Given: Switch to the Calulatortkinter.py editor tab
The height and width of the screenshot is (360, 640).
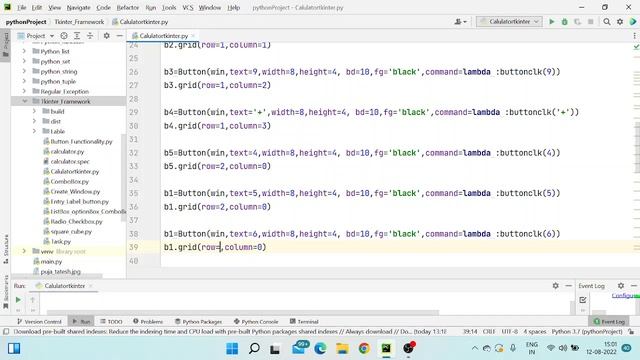Looking at the screenshot, I should pyautogui.click(x=163, y=36).
